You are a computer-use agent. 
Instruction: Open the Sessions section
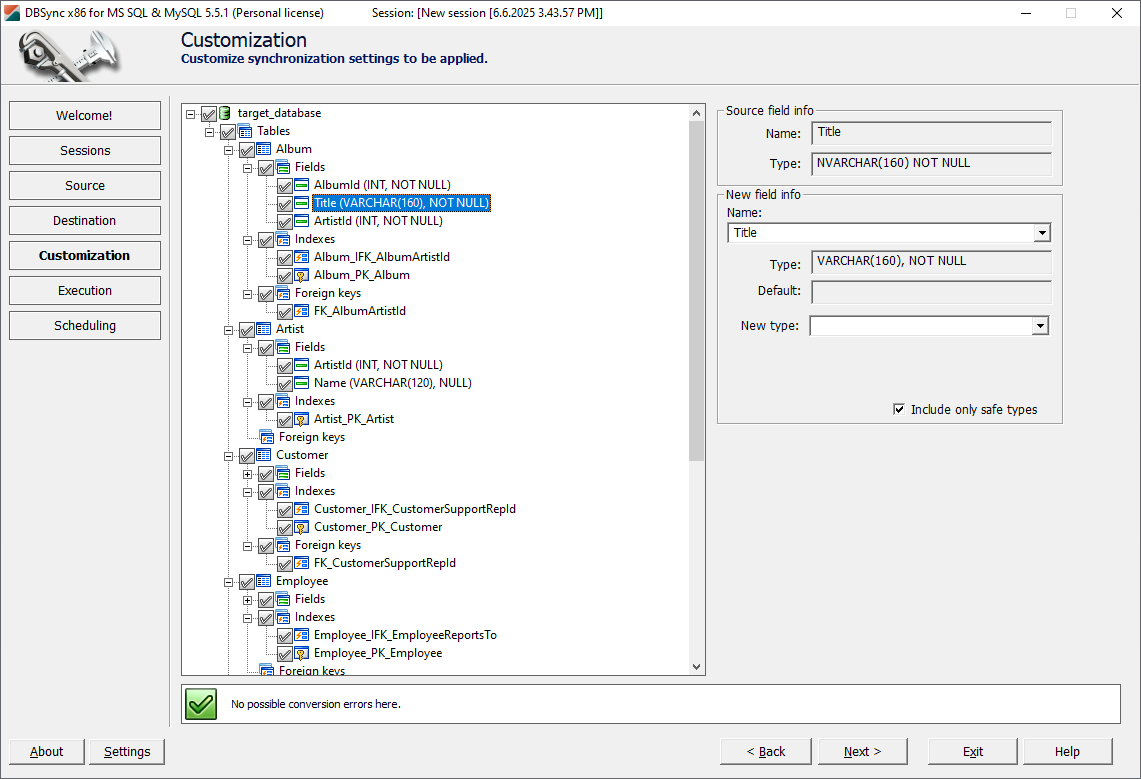84,150
